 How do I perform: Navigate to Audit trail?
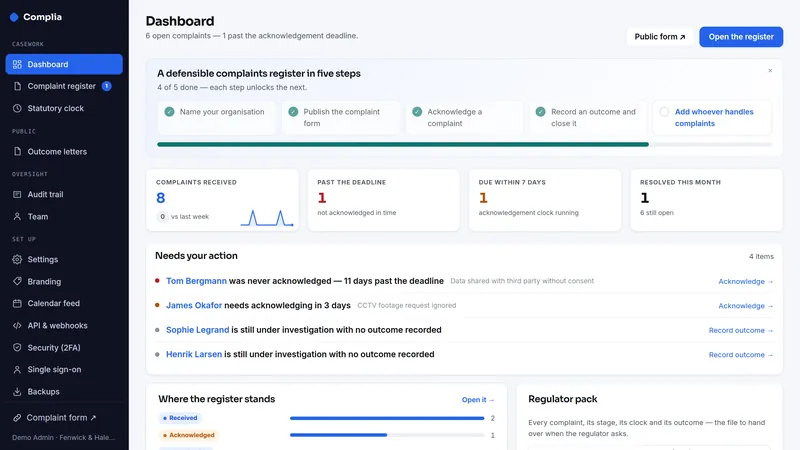(64, 194)
